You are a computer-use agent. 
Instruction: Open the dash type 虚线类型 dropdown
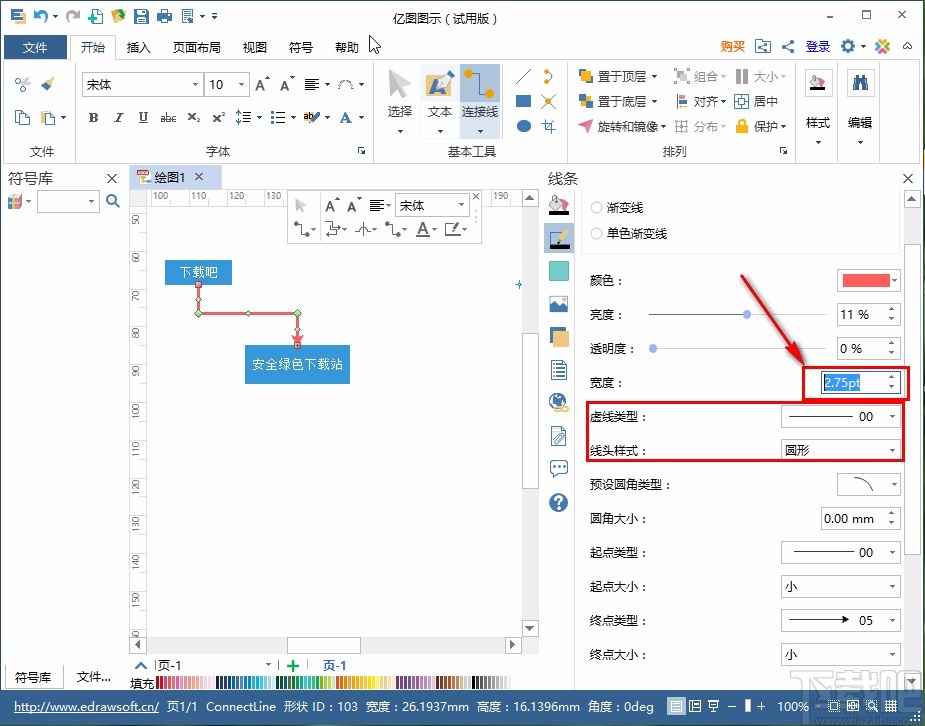click(841, 416)
